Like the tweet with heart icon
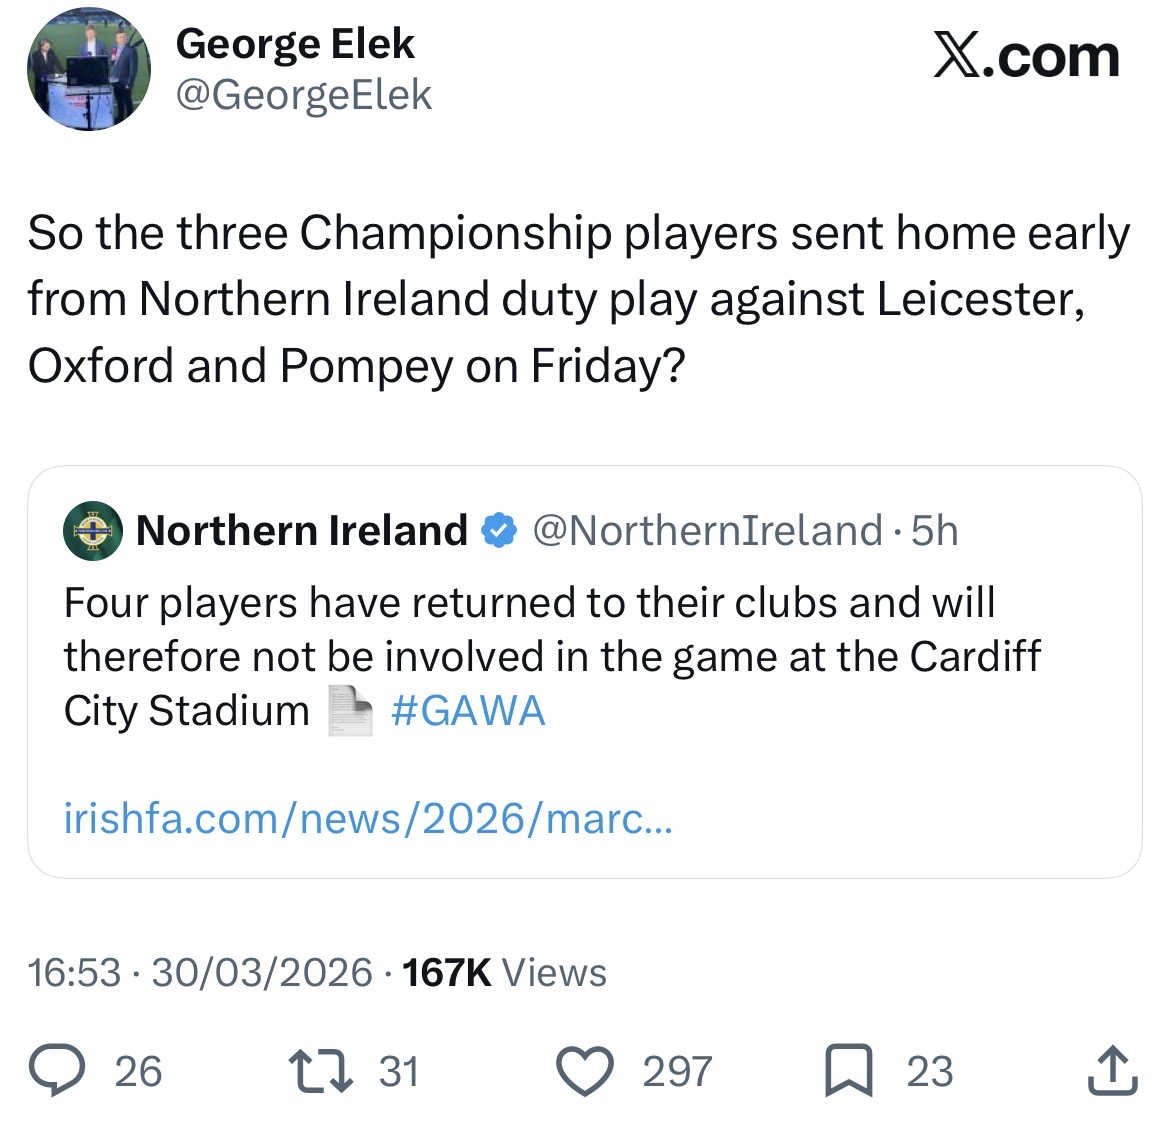This screenshot has width=1170, height=1135. click(x=584, y=1071)
